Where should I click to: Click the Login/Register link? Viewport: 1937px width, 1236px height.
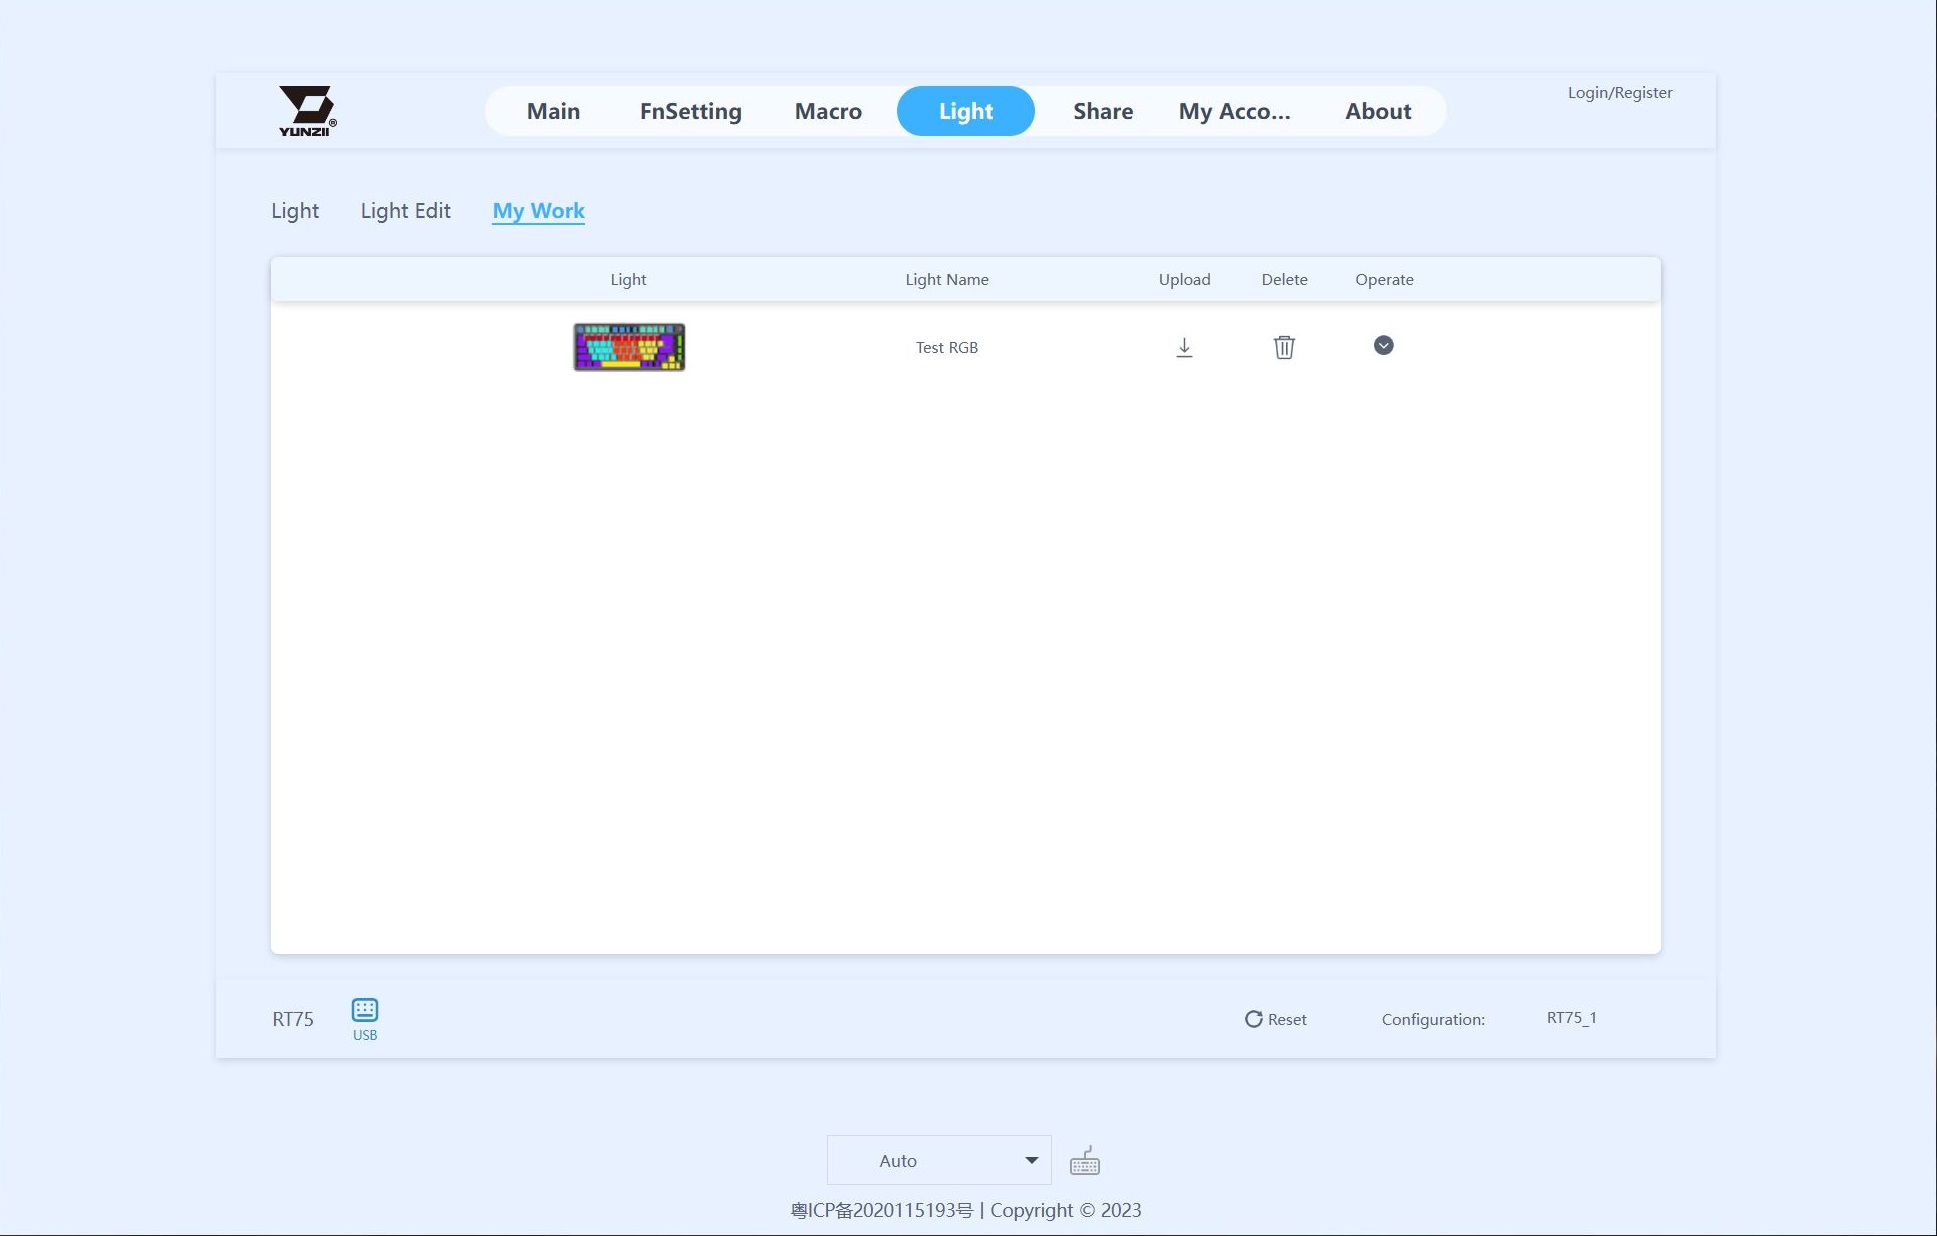tap(1620, 93)
